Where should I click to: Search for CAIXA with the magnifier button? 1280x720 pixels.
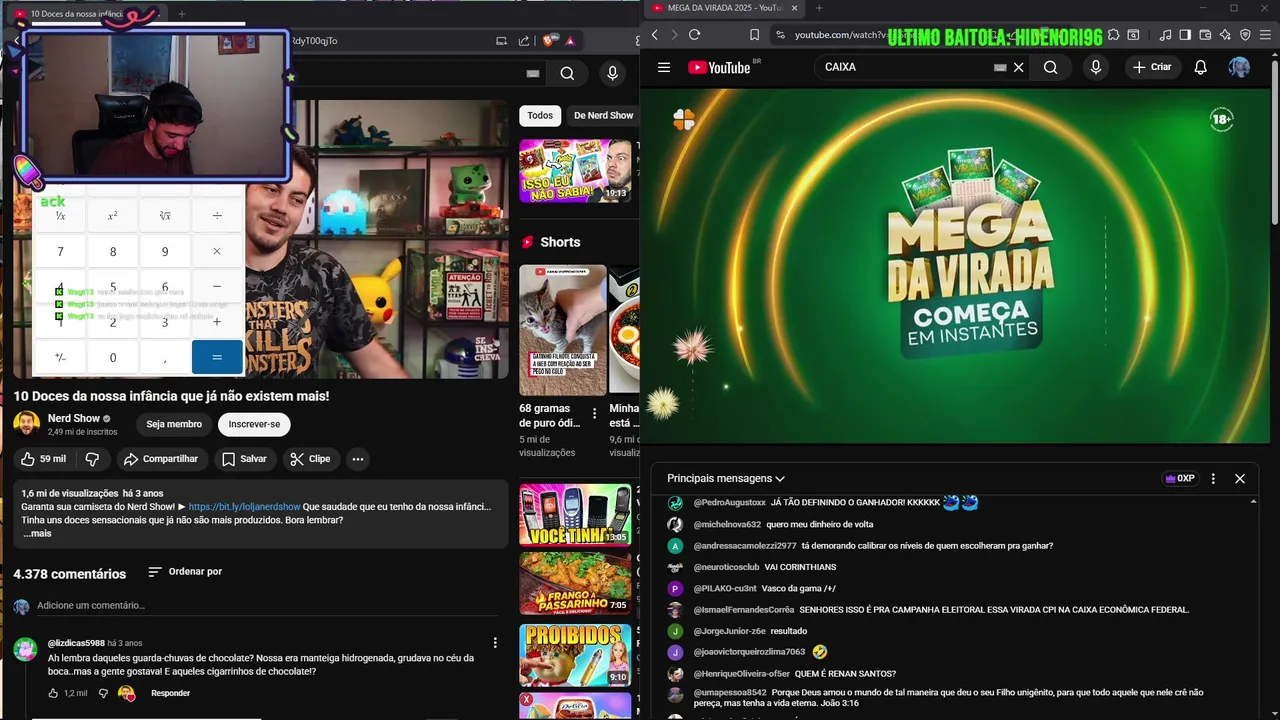coord(1050,67)
